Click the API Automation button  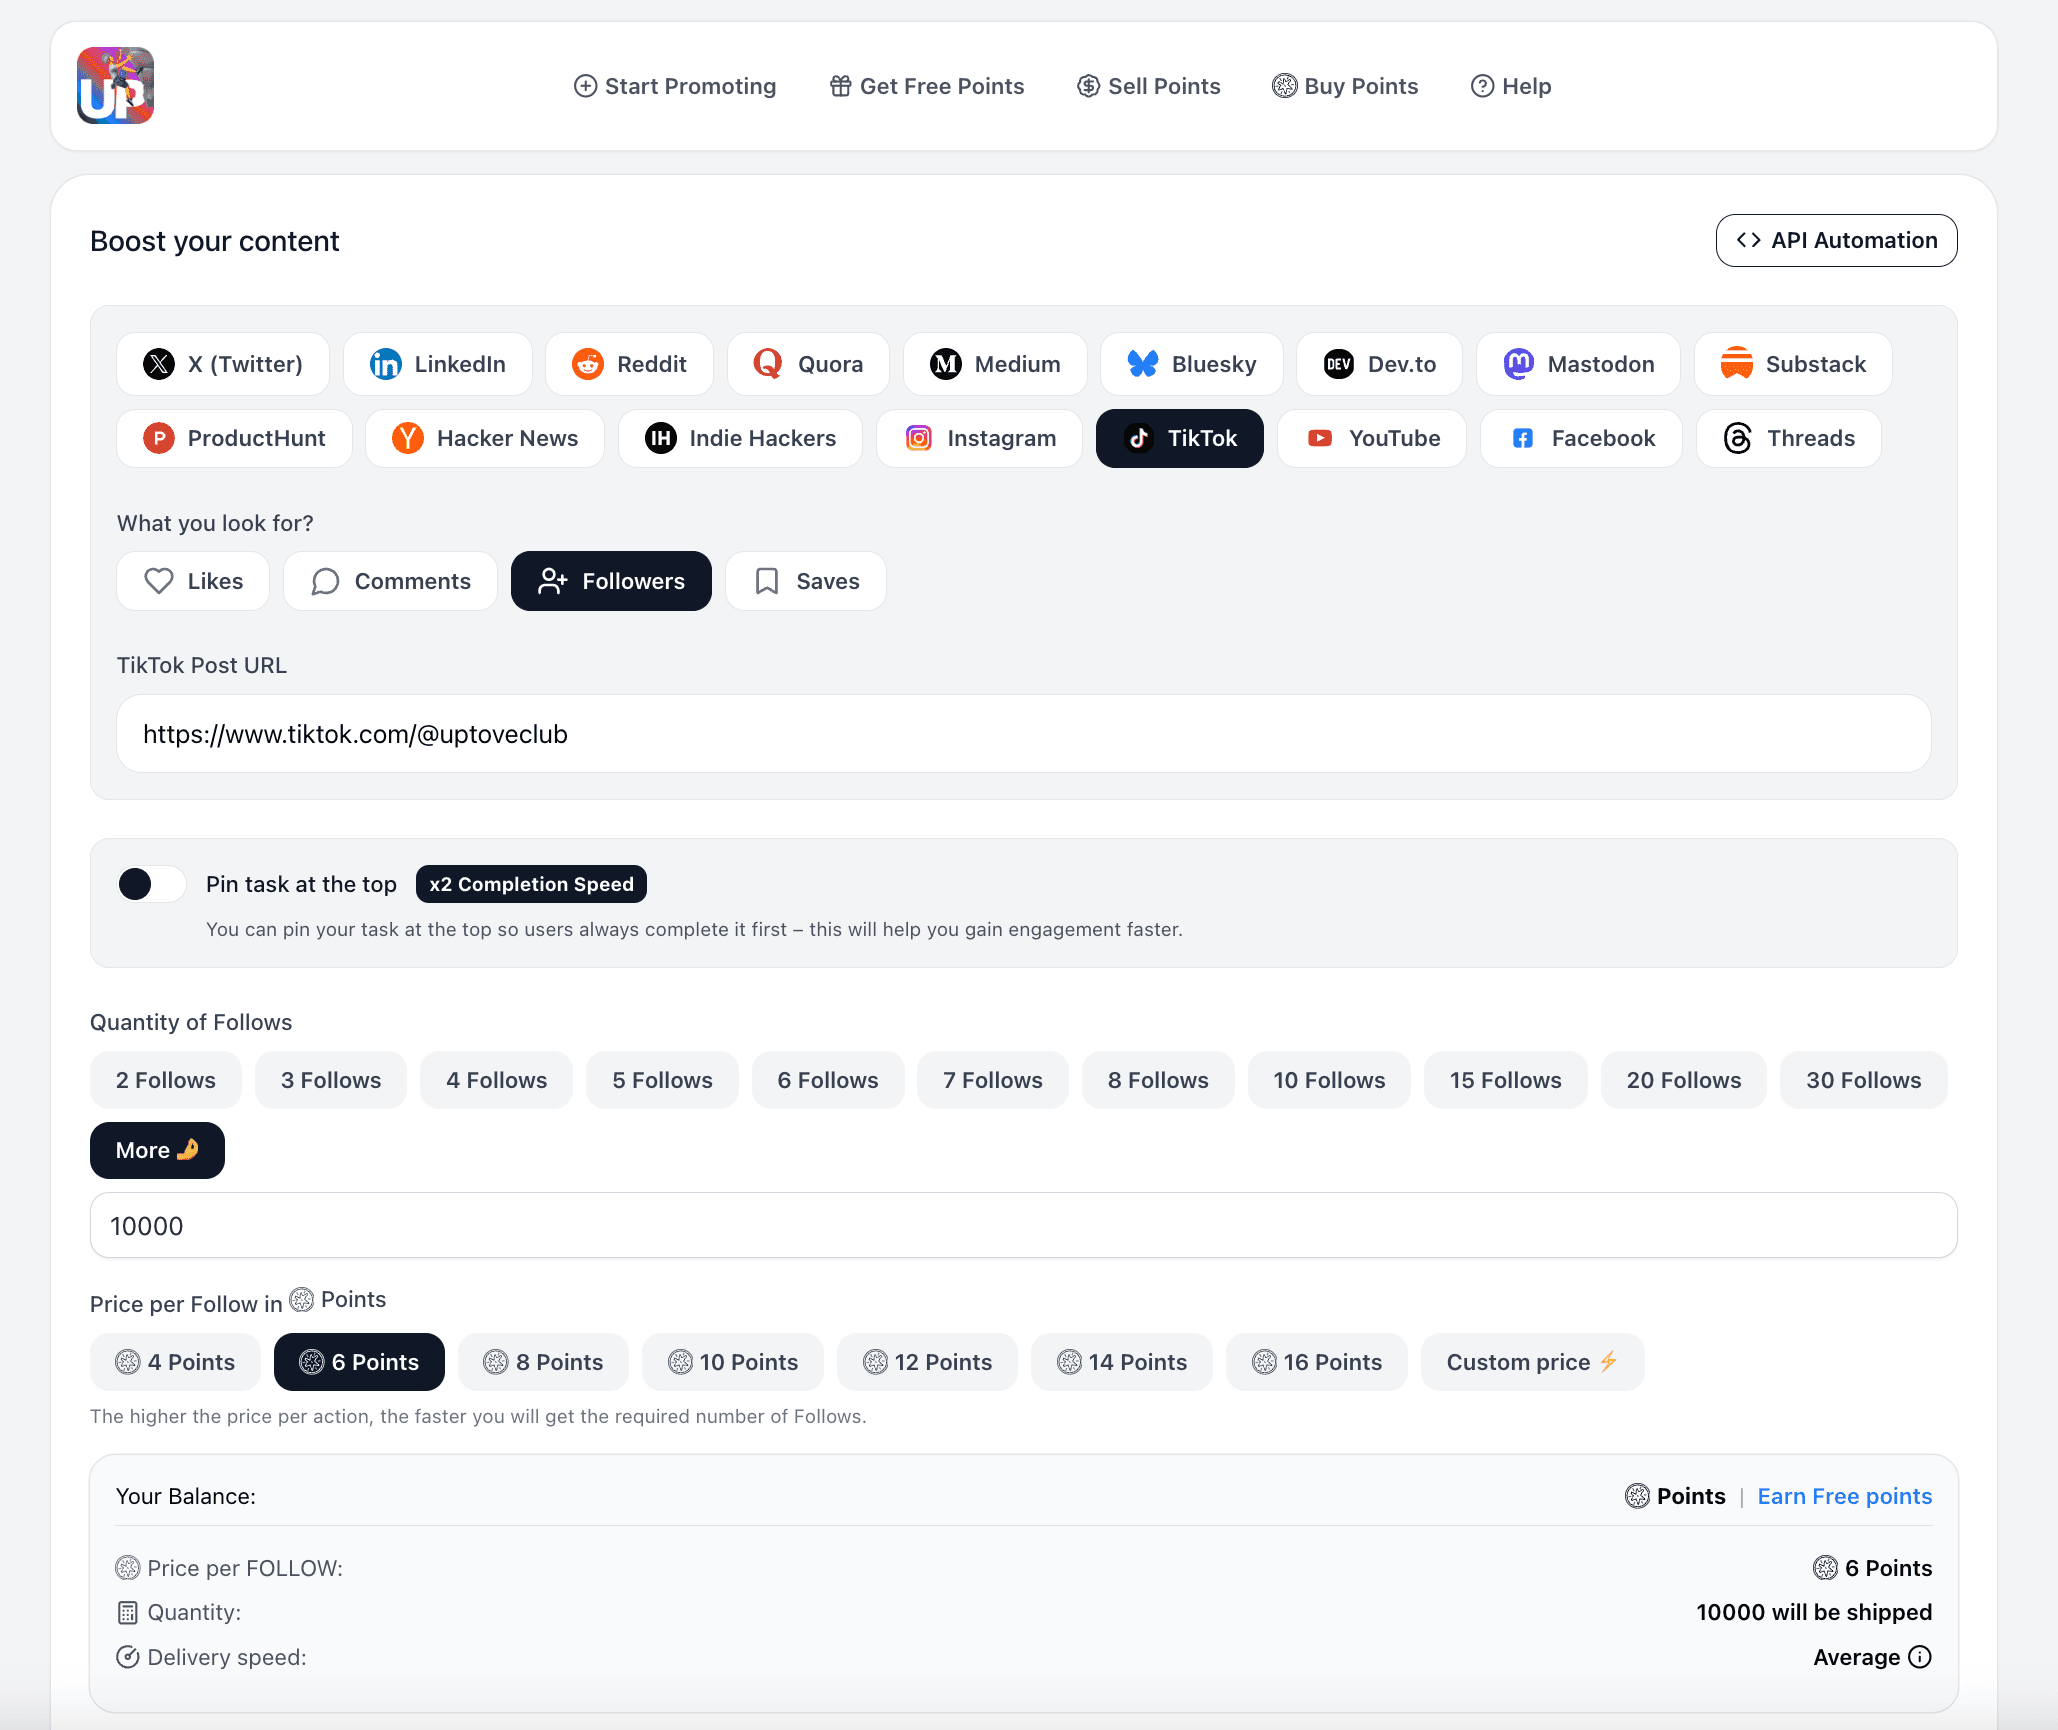1836,240
